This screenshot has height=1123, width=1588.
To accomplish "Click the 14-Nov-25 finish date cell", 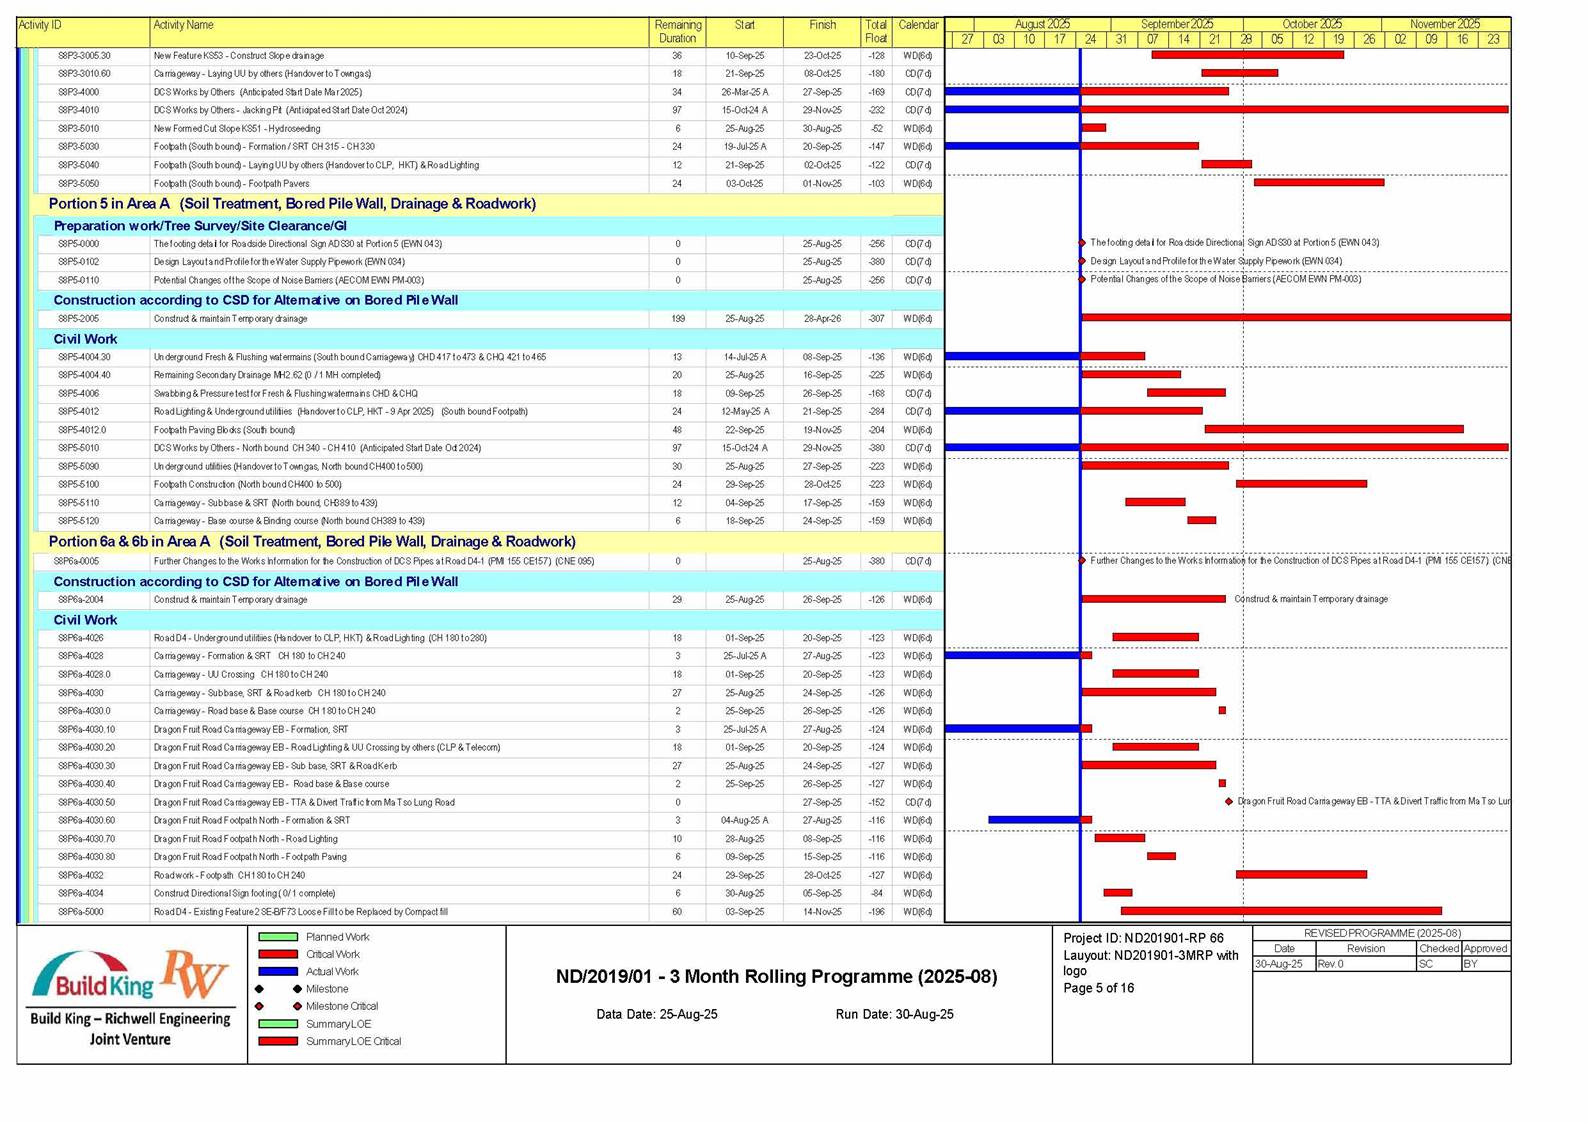I will point(822,912).
